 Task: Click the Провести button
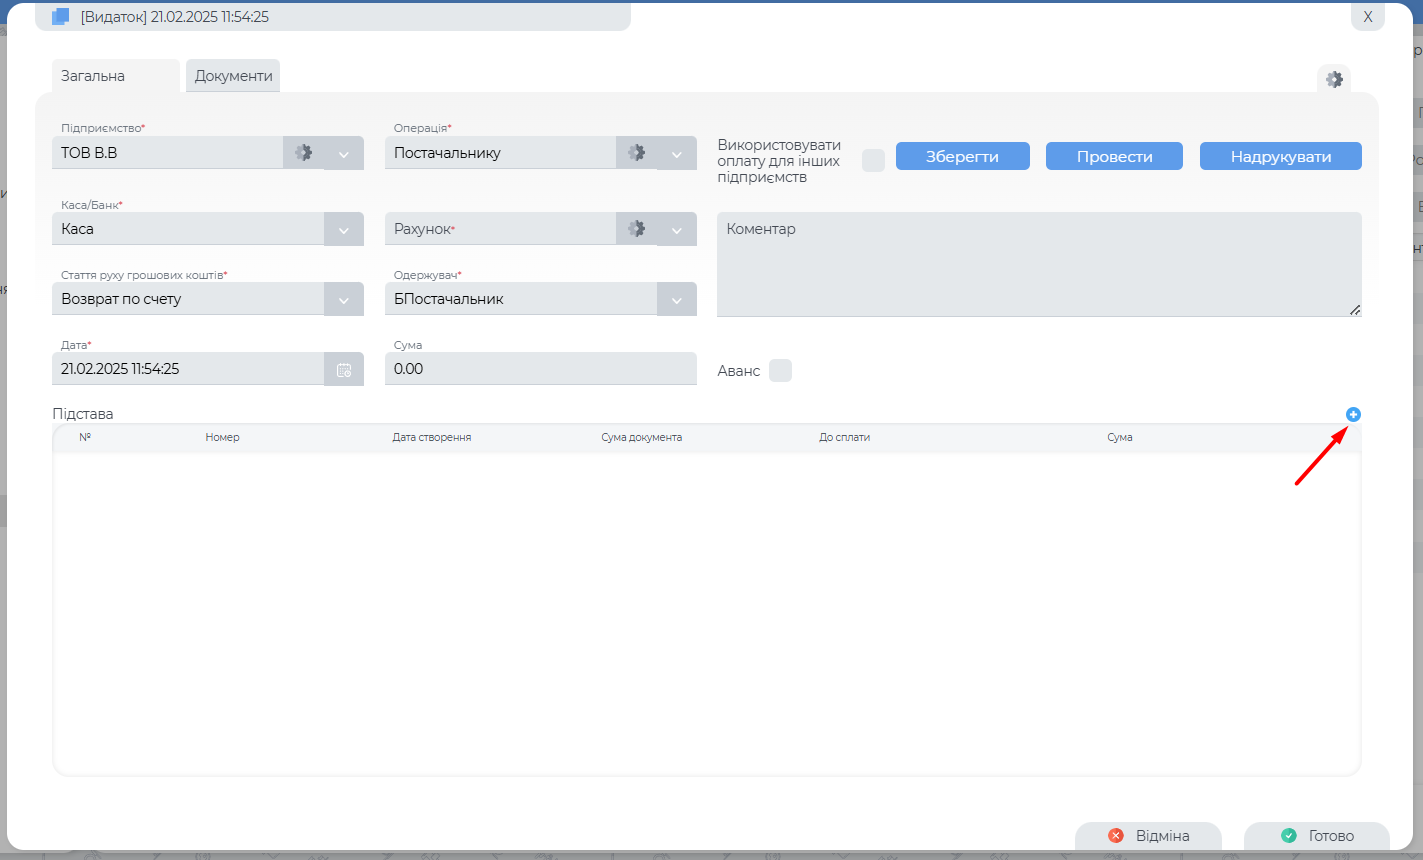1114,157
